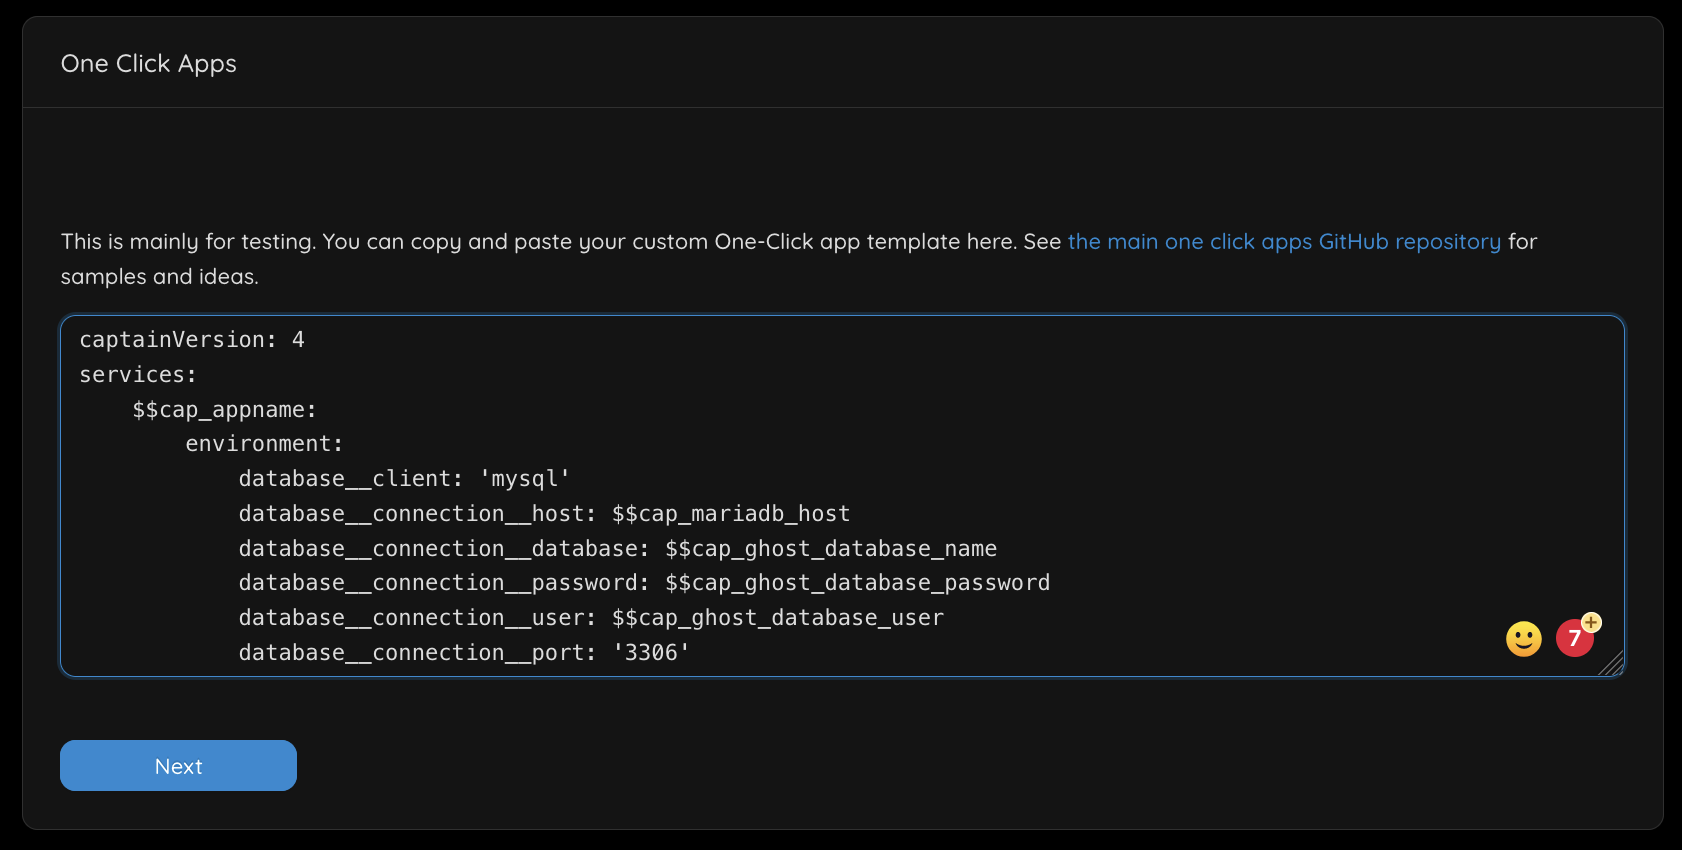This screenshot has height=850, width=1682.
Task: Click the textarea resize handle corner
Action: (1611, 664)
